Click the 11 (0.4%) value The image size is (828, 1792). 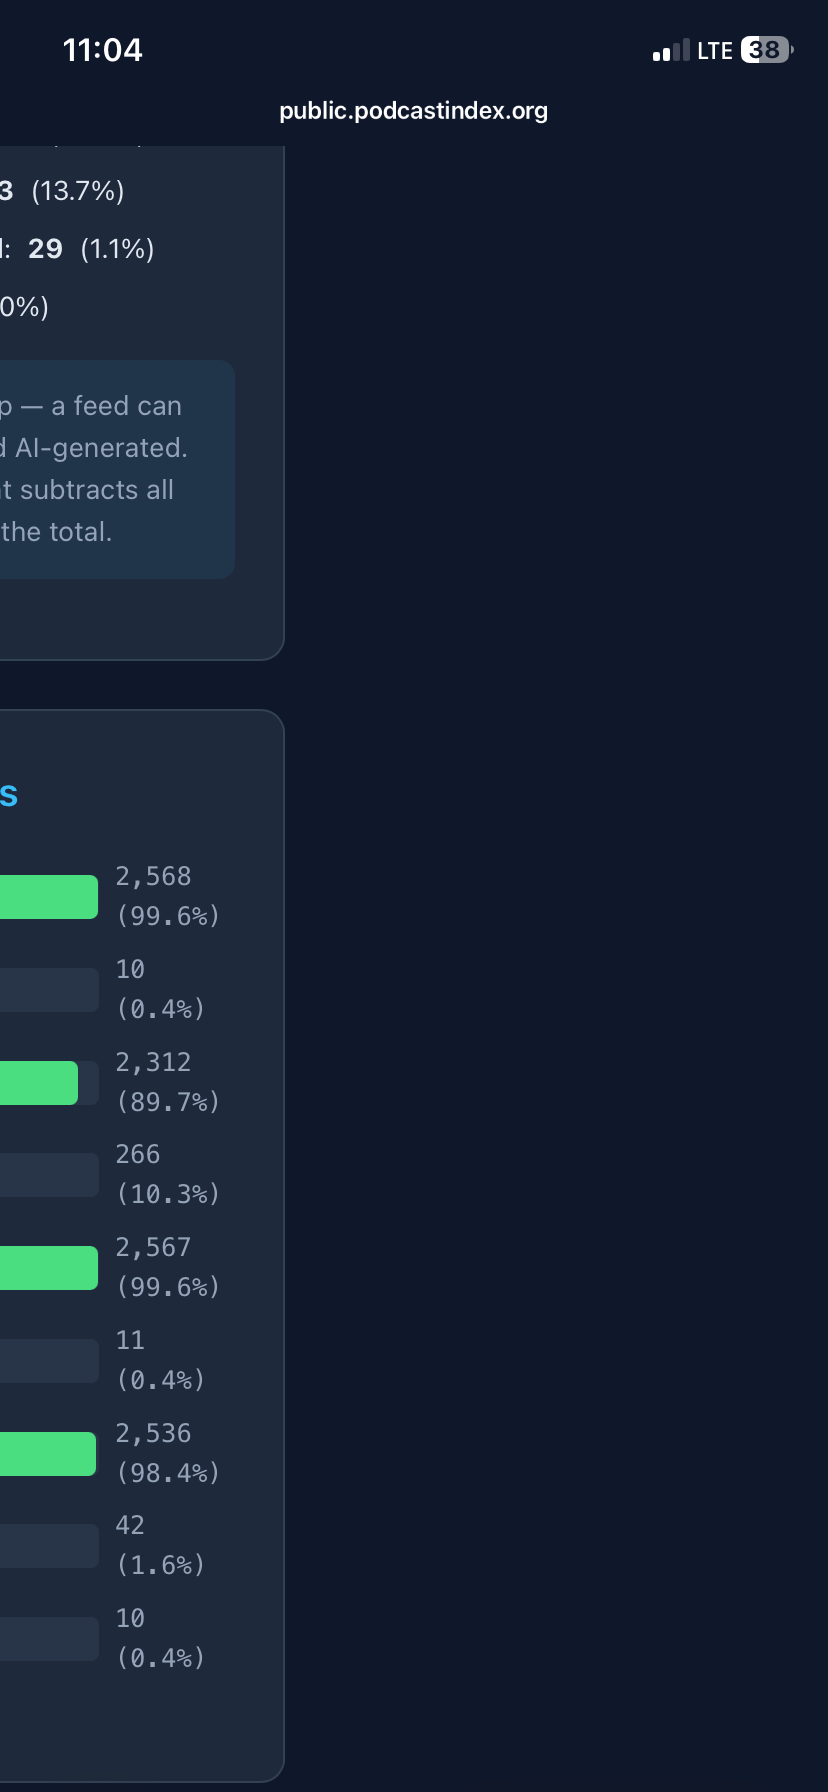click(x=160, y=1360)
